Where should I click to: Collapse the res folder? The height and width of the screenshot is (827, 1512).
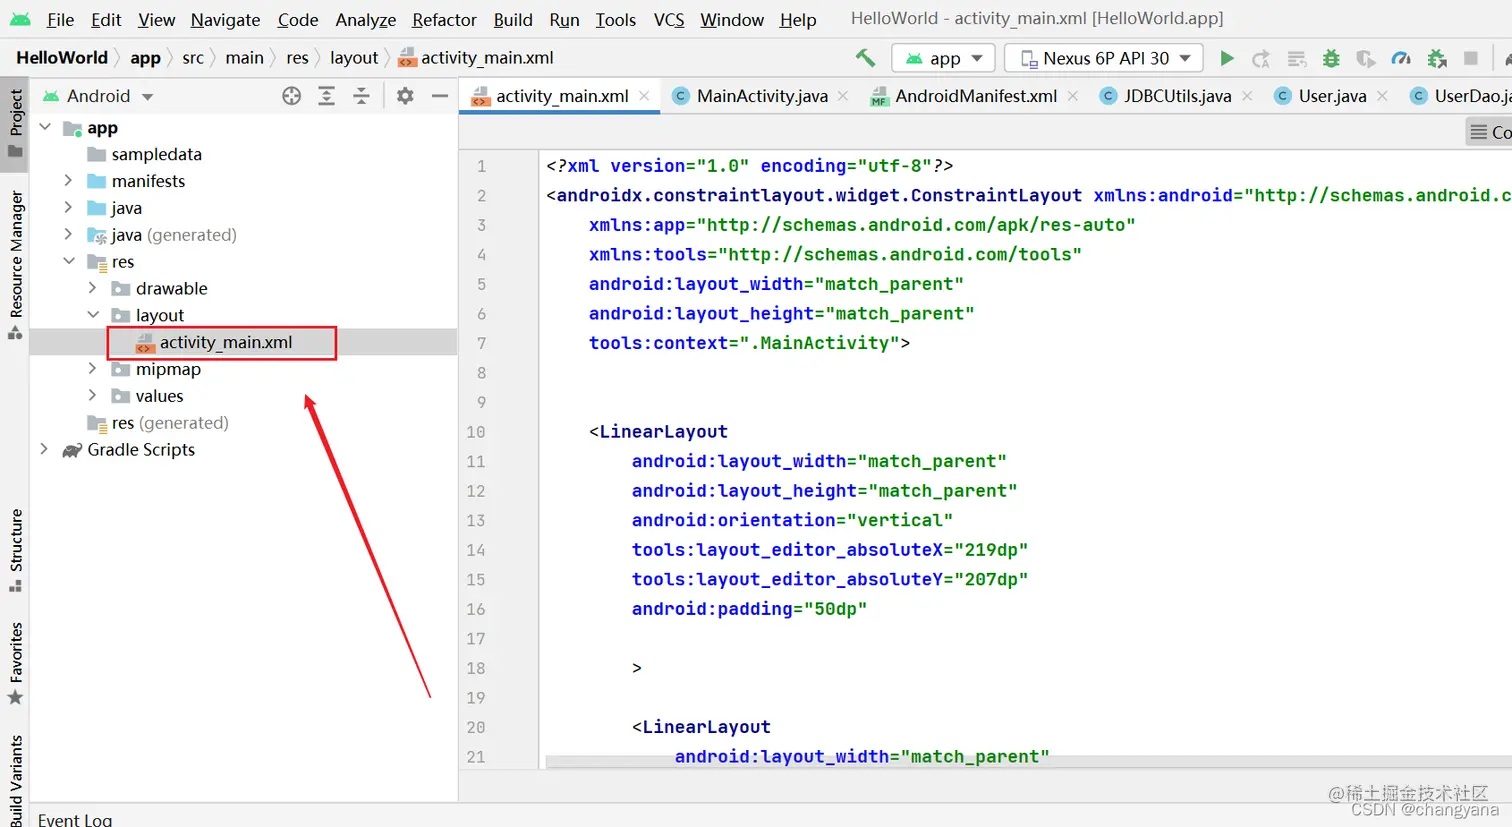[68, 262]
